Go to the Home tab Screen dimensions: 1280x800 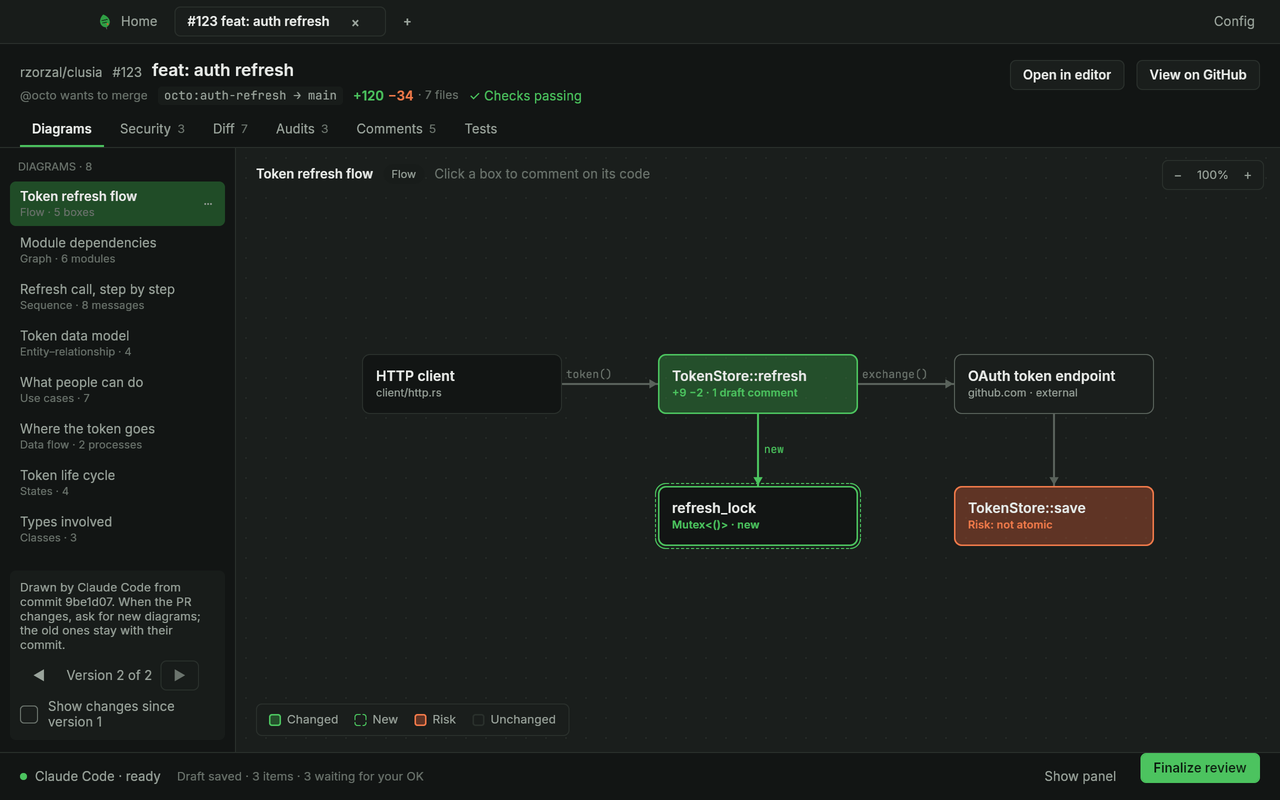click(x=128, y=21)
